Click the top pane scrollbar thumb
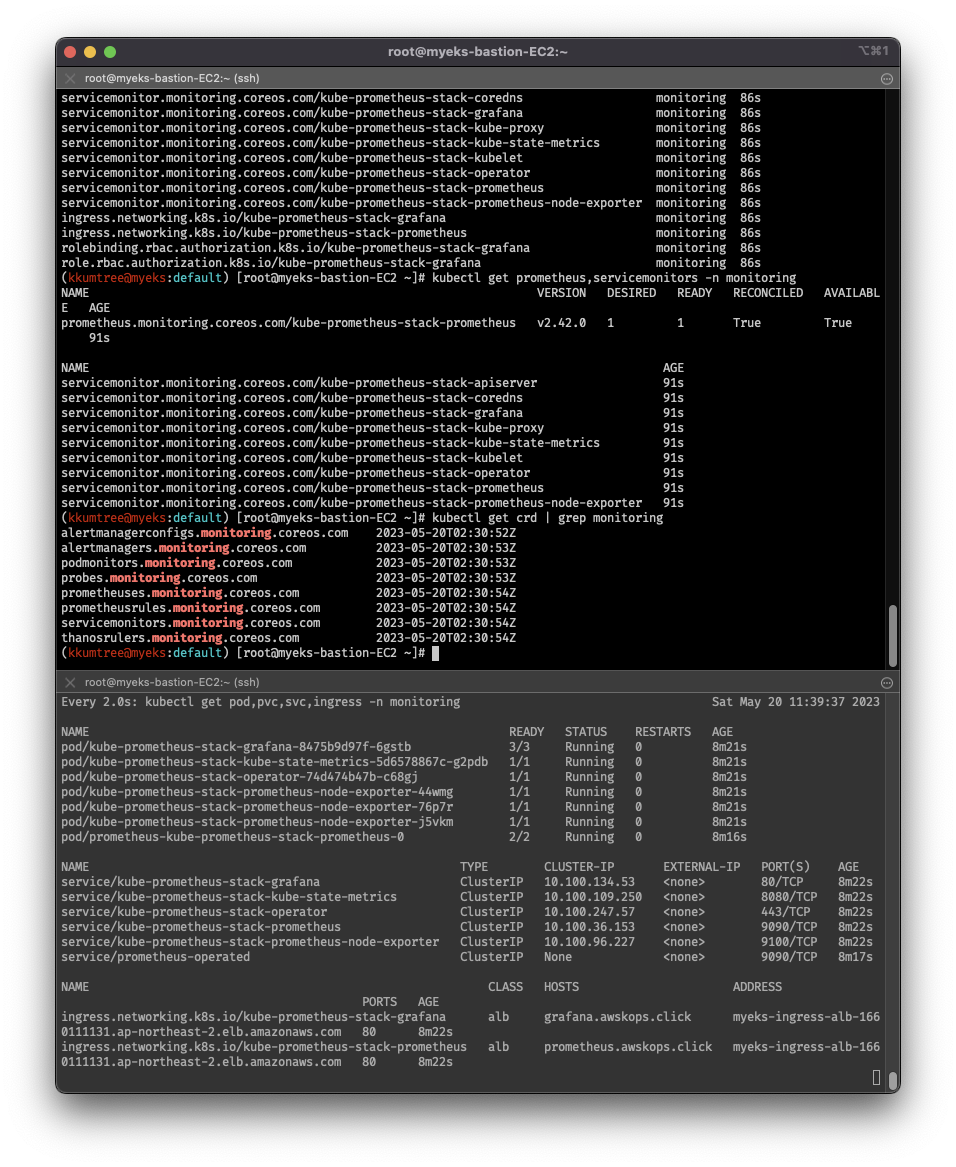The width and height of the screenshot is (956, 1167). click(893, 636)
